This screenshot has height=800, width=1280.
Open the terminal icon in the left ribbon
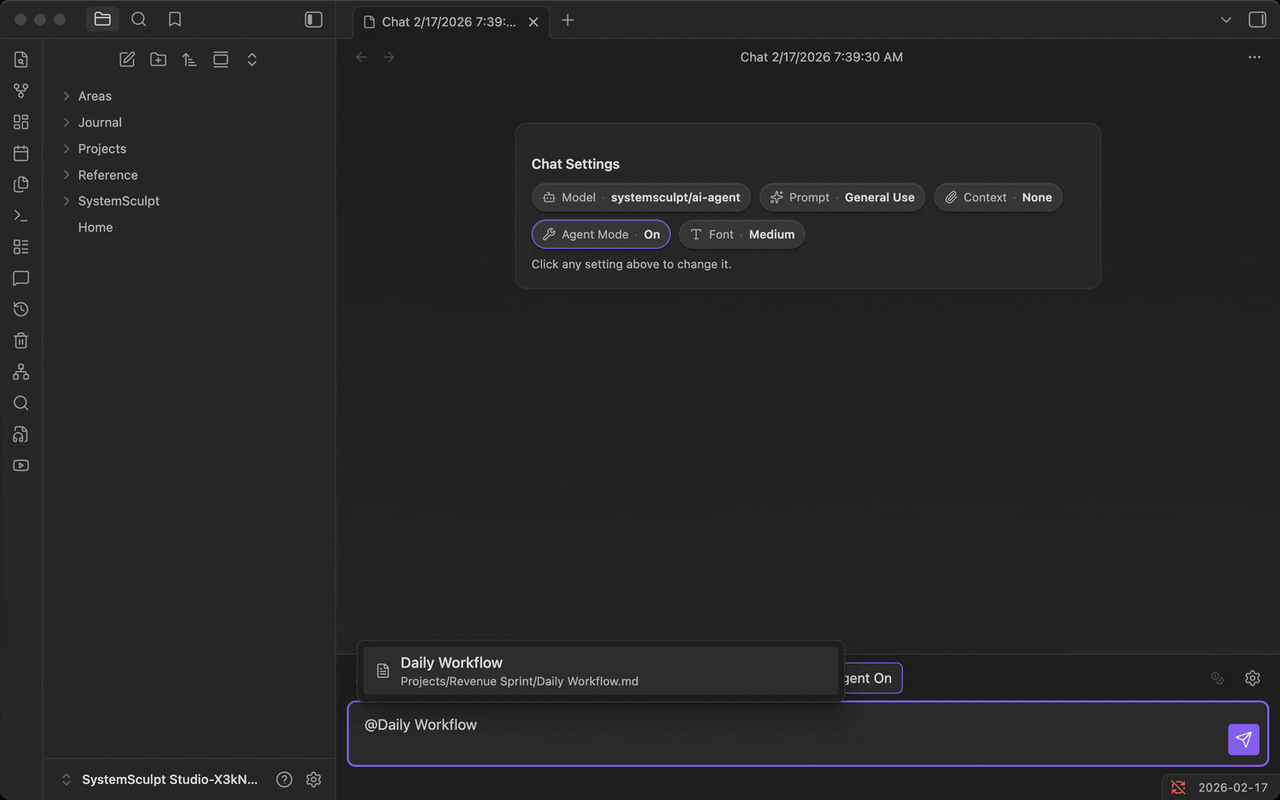[x=20, y=215]
